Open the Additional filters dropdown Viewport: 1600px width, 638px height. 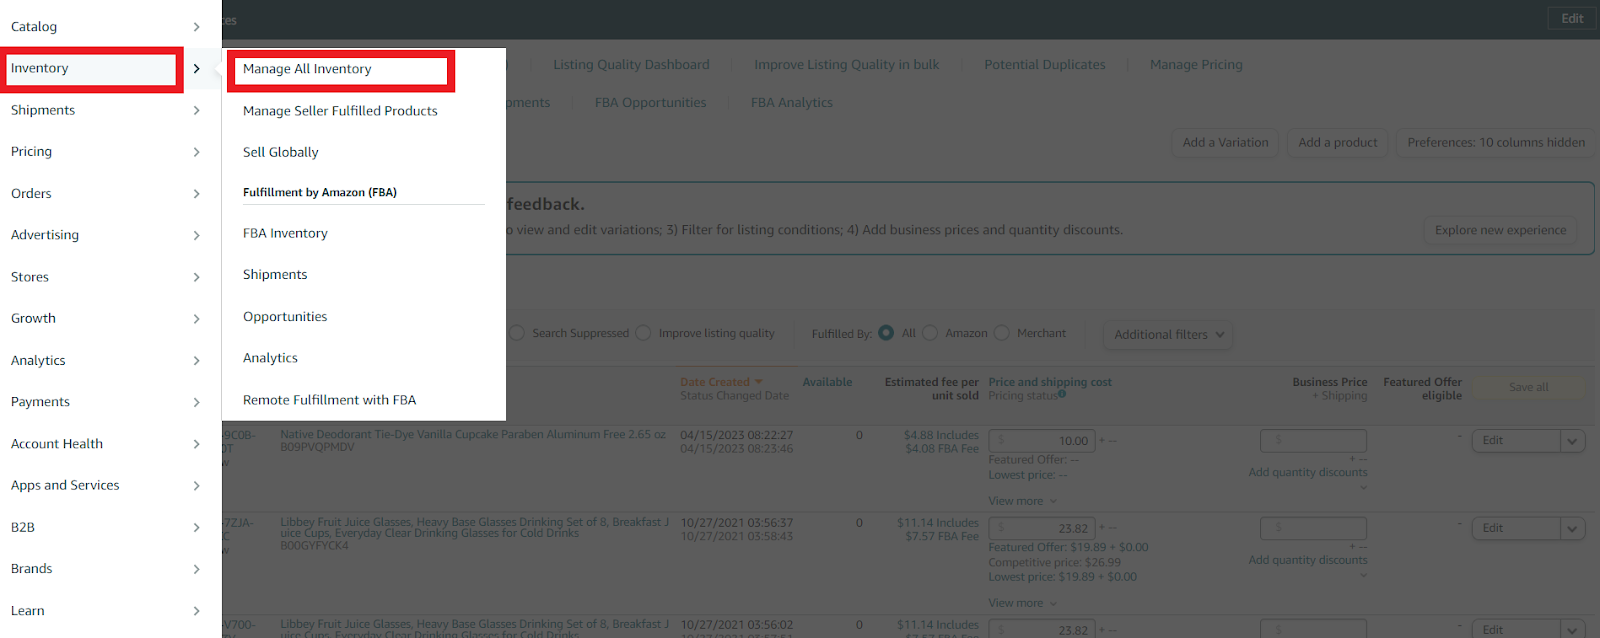point(1168,335)
